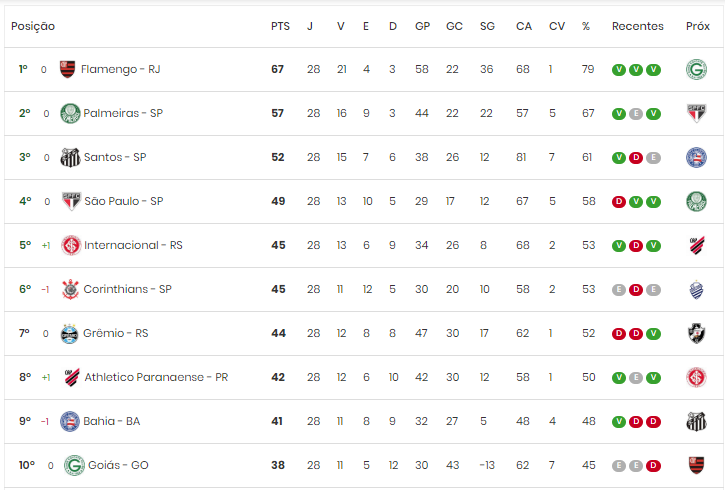Sort table by PTS column header
The height and width of the screenshot is (490, 725).
coord(280,26)
